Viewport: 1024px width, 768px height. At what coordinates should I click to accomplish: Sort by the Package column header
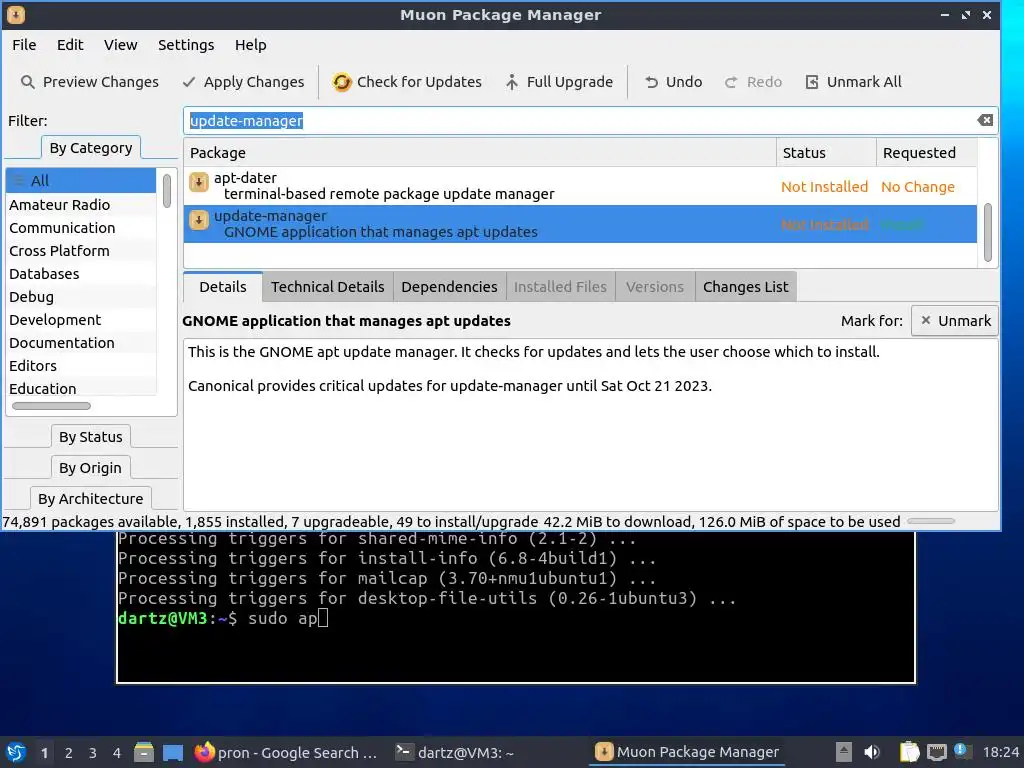pos(480,153)
